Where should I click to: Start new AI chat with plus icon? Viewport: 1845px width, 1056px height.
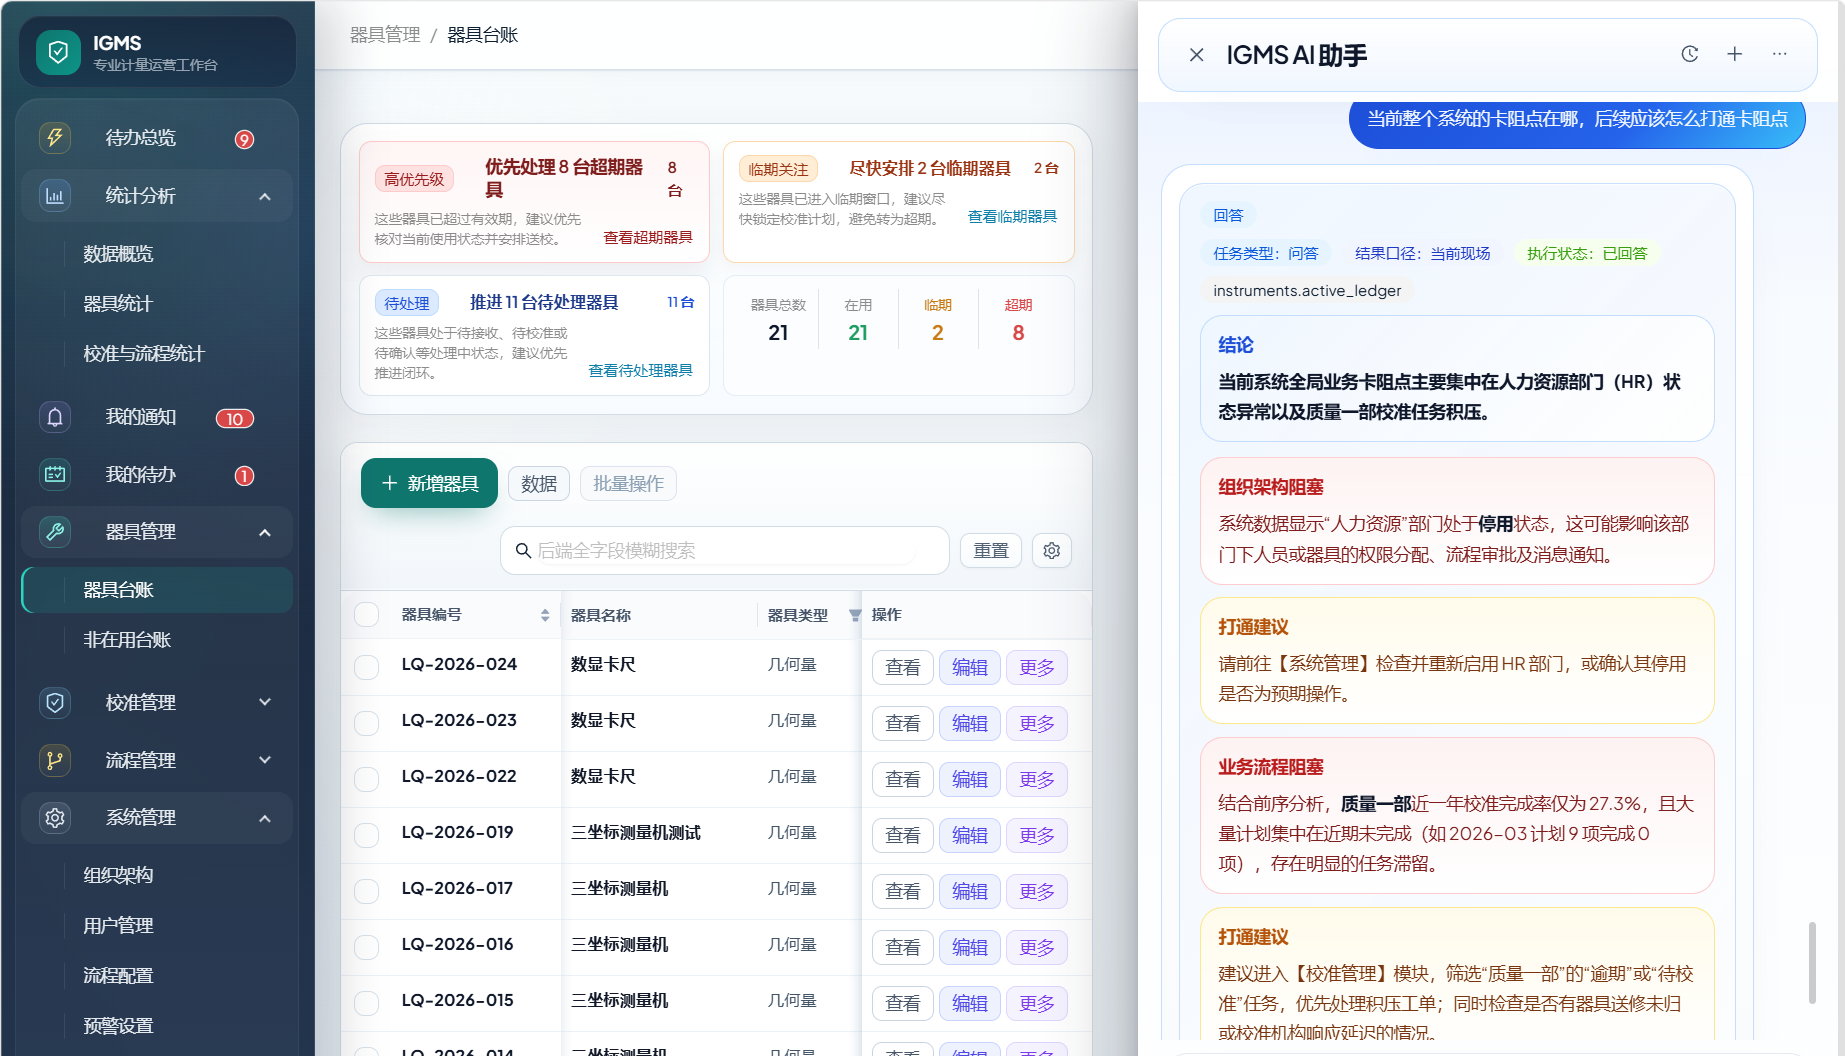(x=1735, y=54)
